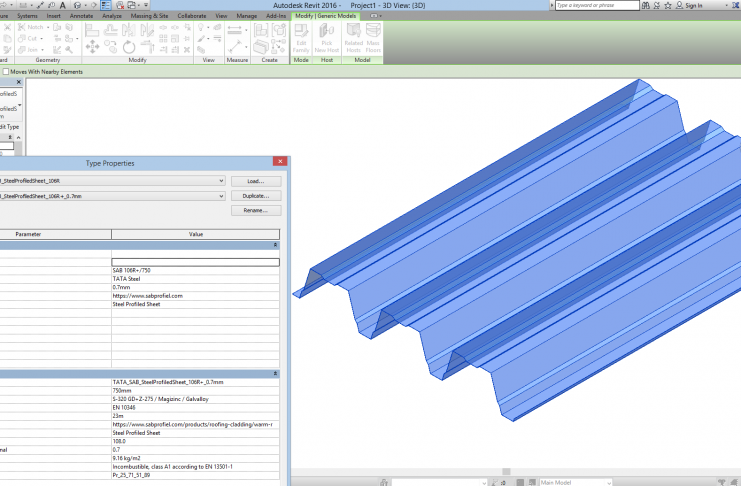
Task: Switch to the Annotate ribbon tab
Action: (x=81, y=17)
